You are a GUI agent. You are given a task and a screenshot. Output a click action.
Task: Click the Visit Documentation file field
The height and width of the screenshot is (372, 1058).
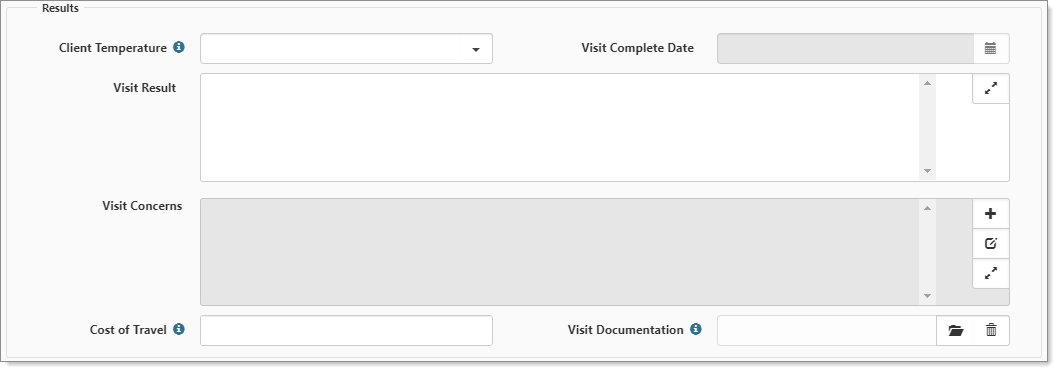click(827, 331)
